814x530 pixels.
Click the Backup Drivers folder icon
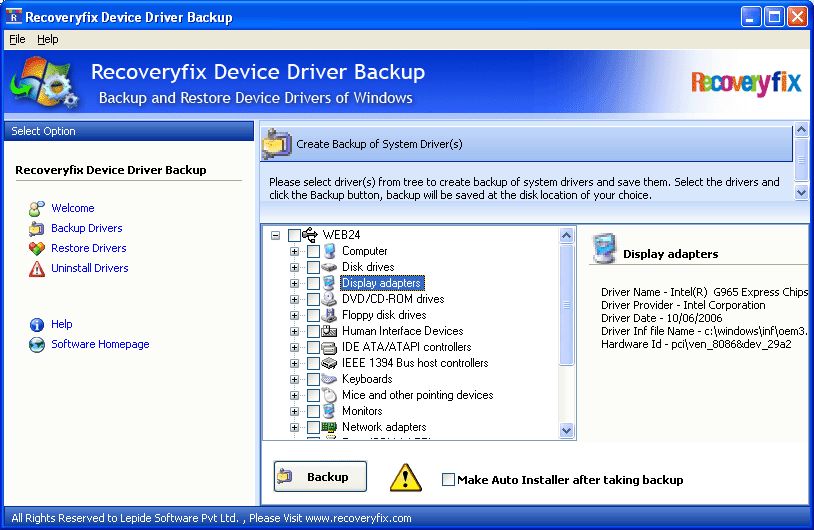37,229
